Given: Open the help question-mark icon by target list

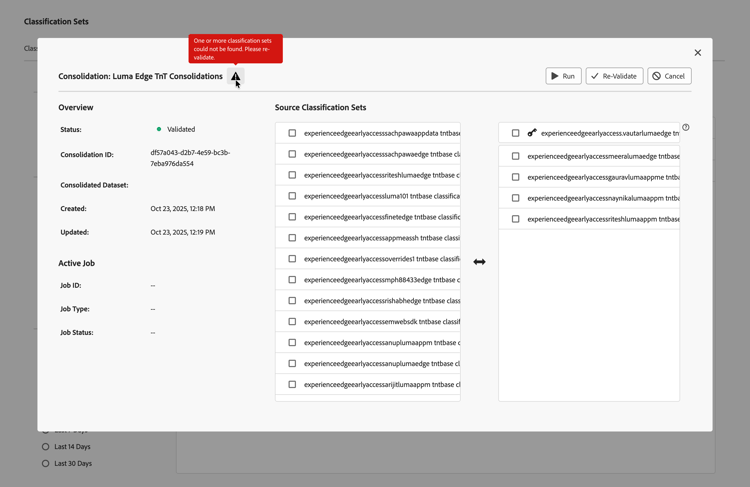Looking at the screenshot, I should pyautogui.click(x=685, y=127).
